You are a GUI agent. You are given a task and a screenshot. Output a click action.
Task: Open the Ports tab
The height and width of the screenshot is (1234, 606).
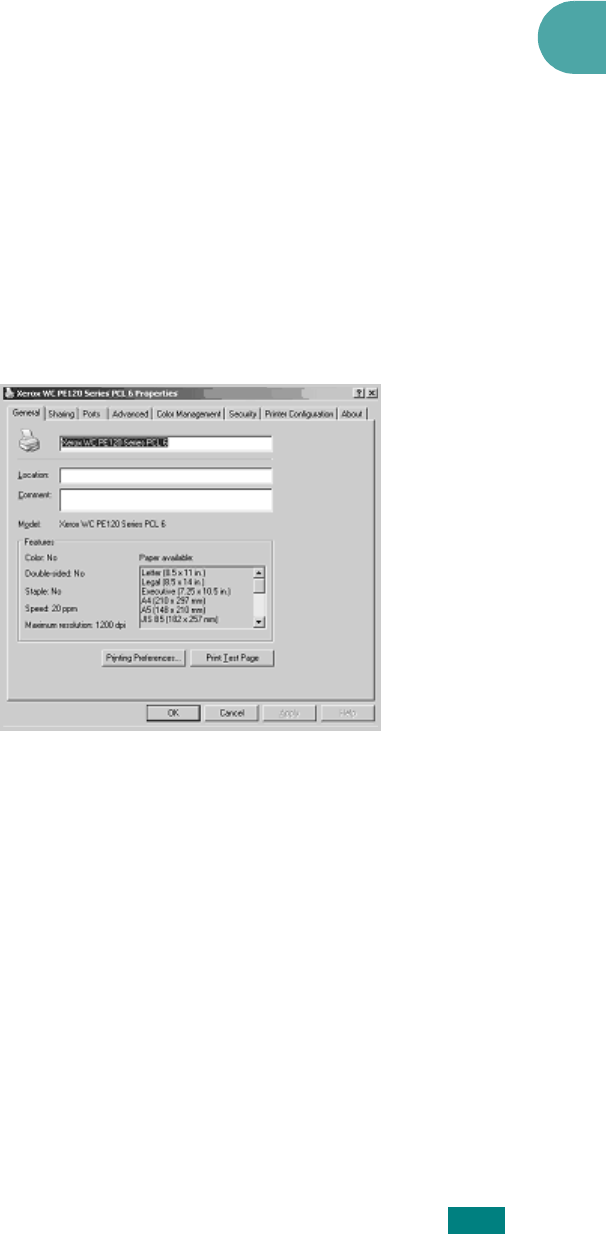[x=92, y=414]
